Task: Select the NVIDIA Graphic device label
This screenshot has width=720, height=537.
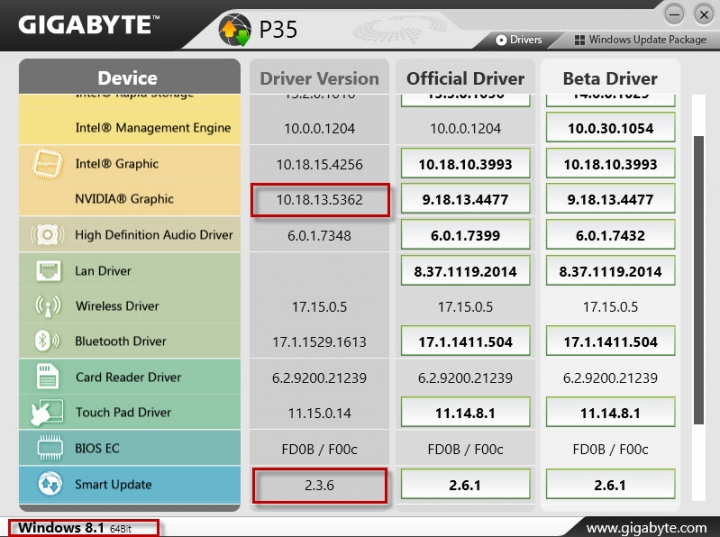Action: click(x=124, y=199)
